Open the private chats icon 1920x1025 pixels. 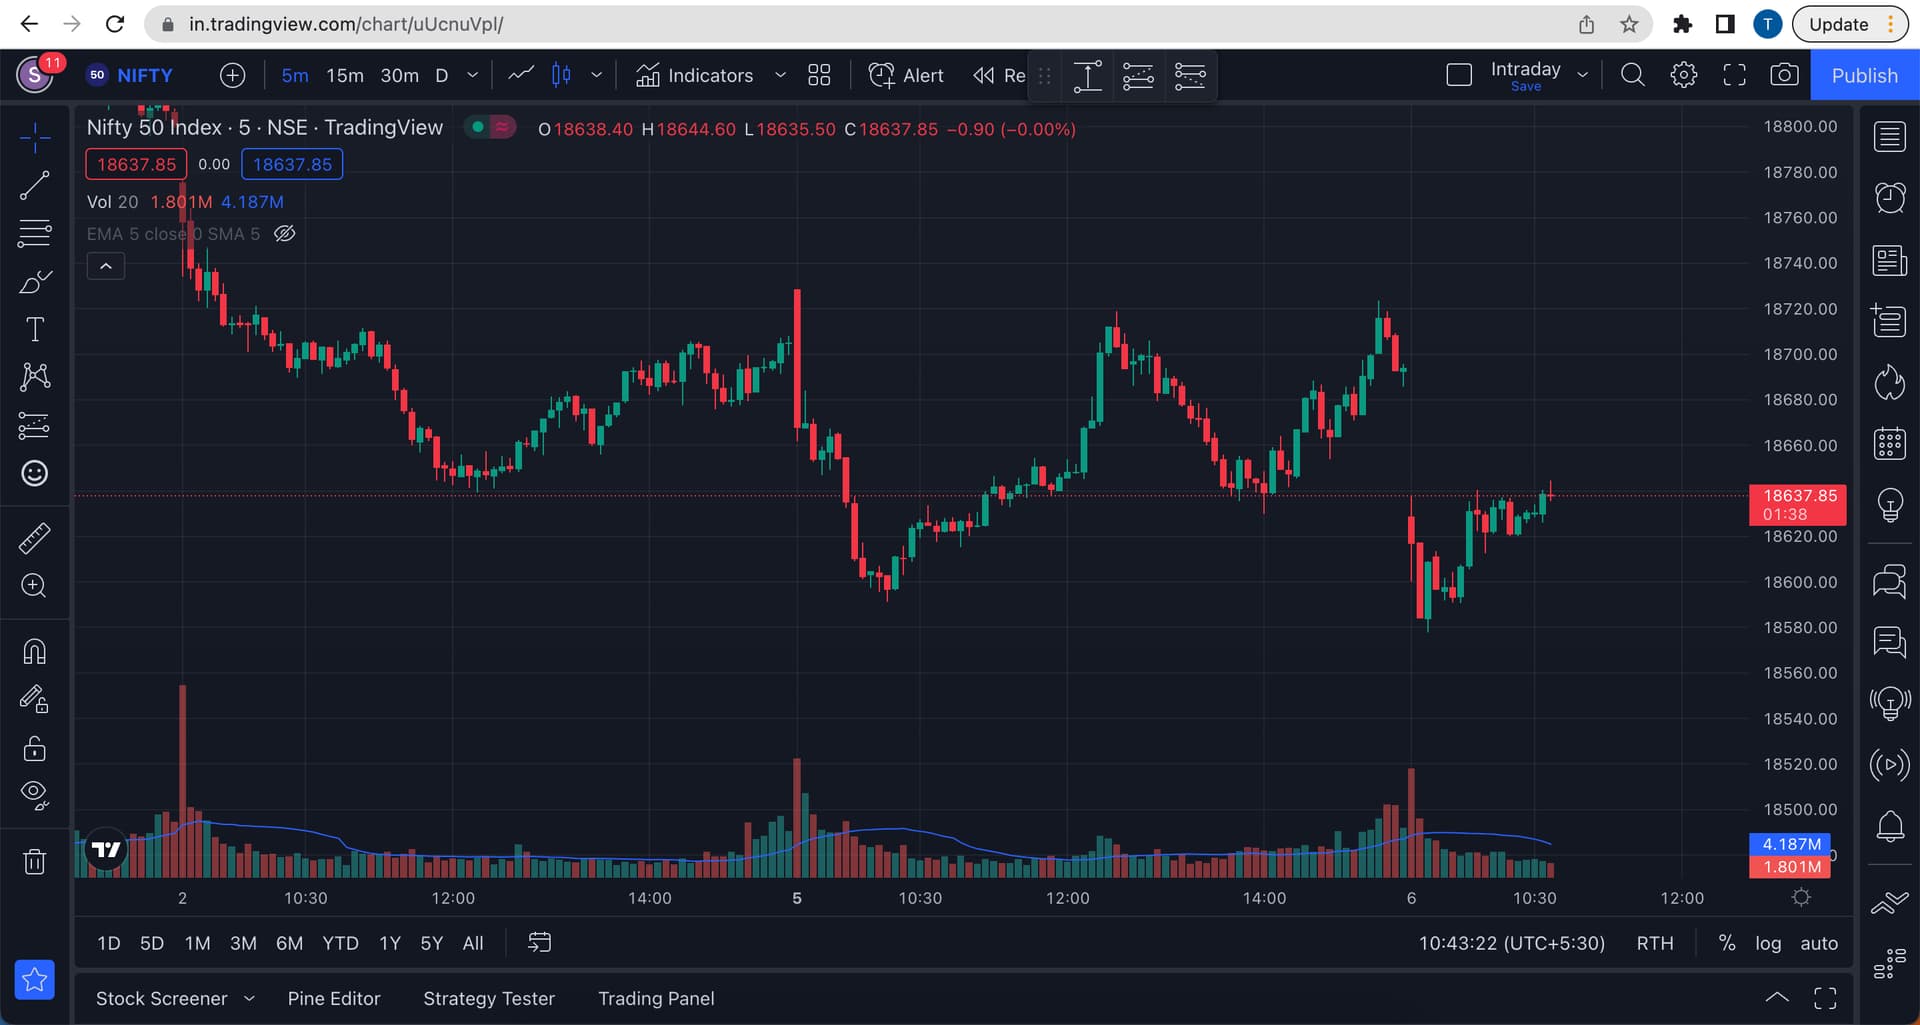1889,642
